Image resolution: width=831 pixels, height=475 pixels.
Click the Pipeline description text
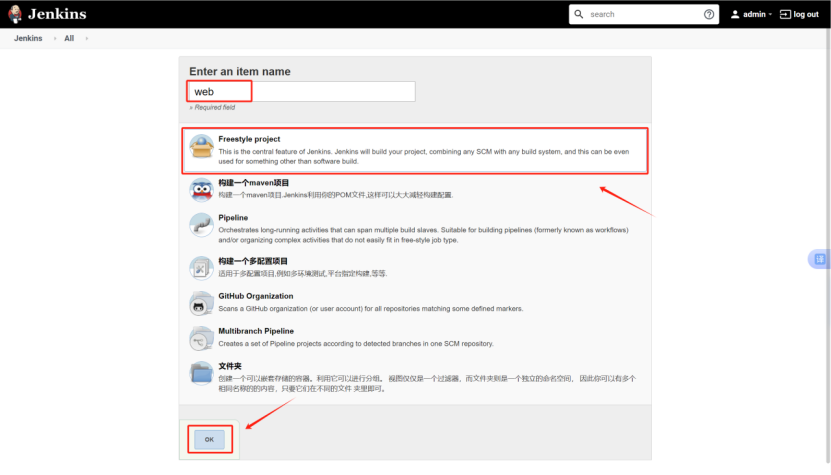click(x=423, y=235)
